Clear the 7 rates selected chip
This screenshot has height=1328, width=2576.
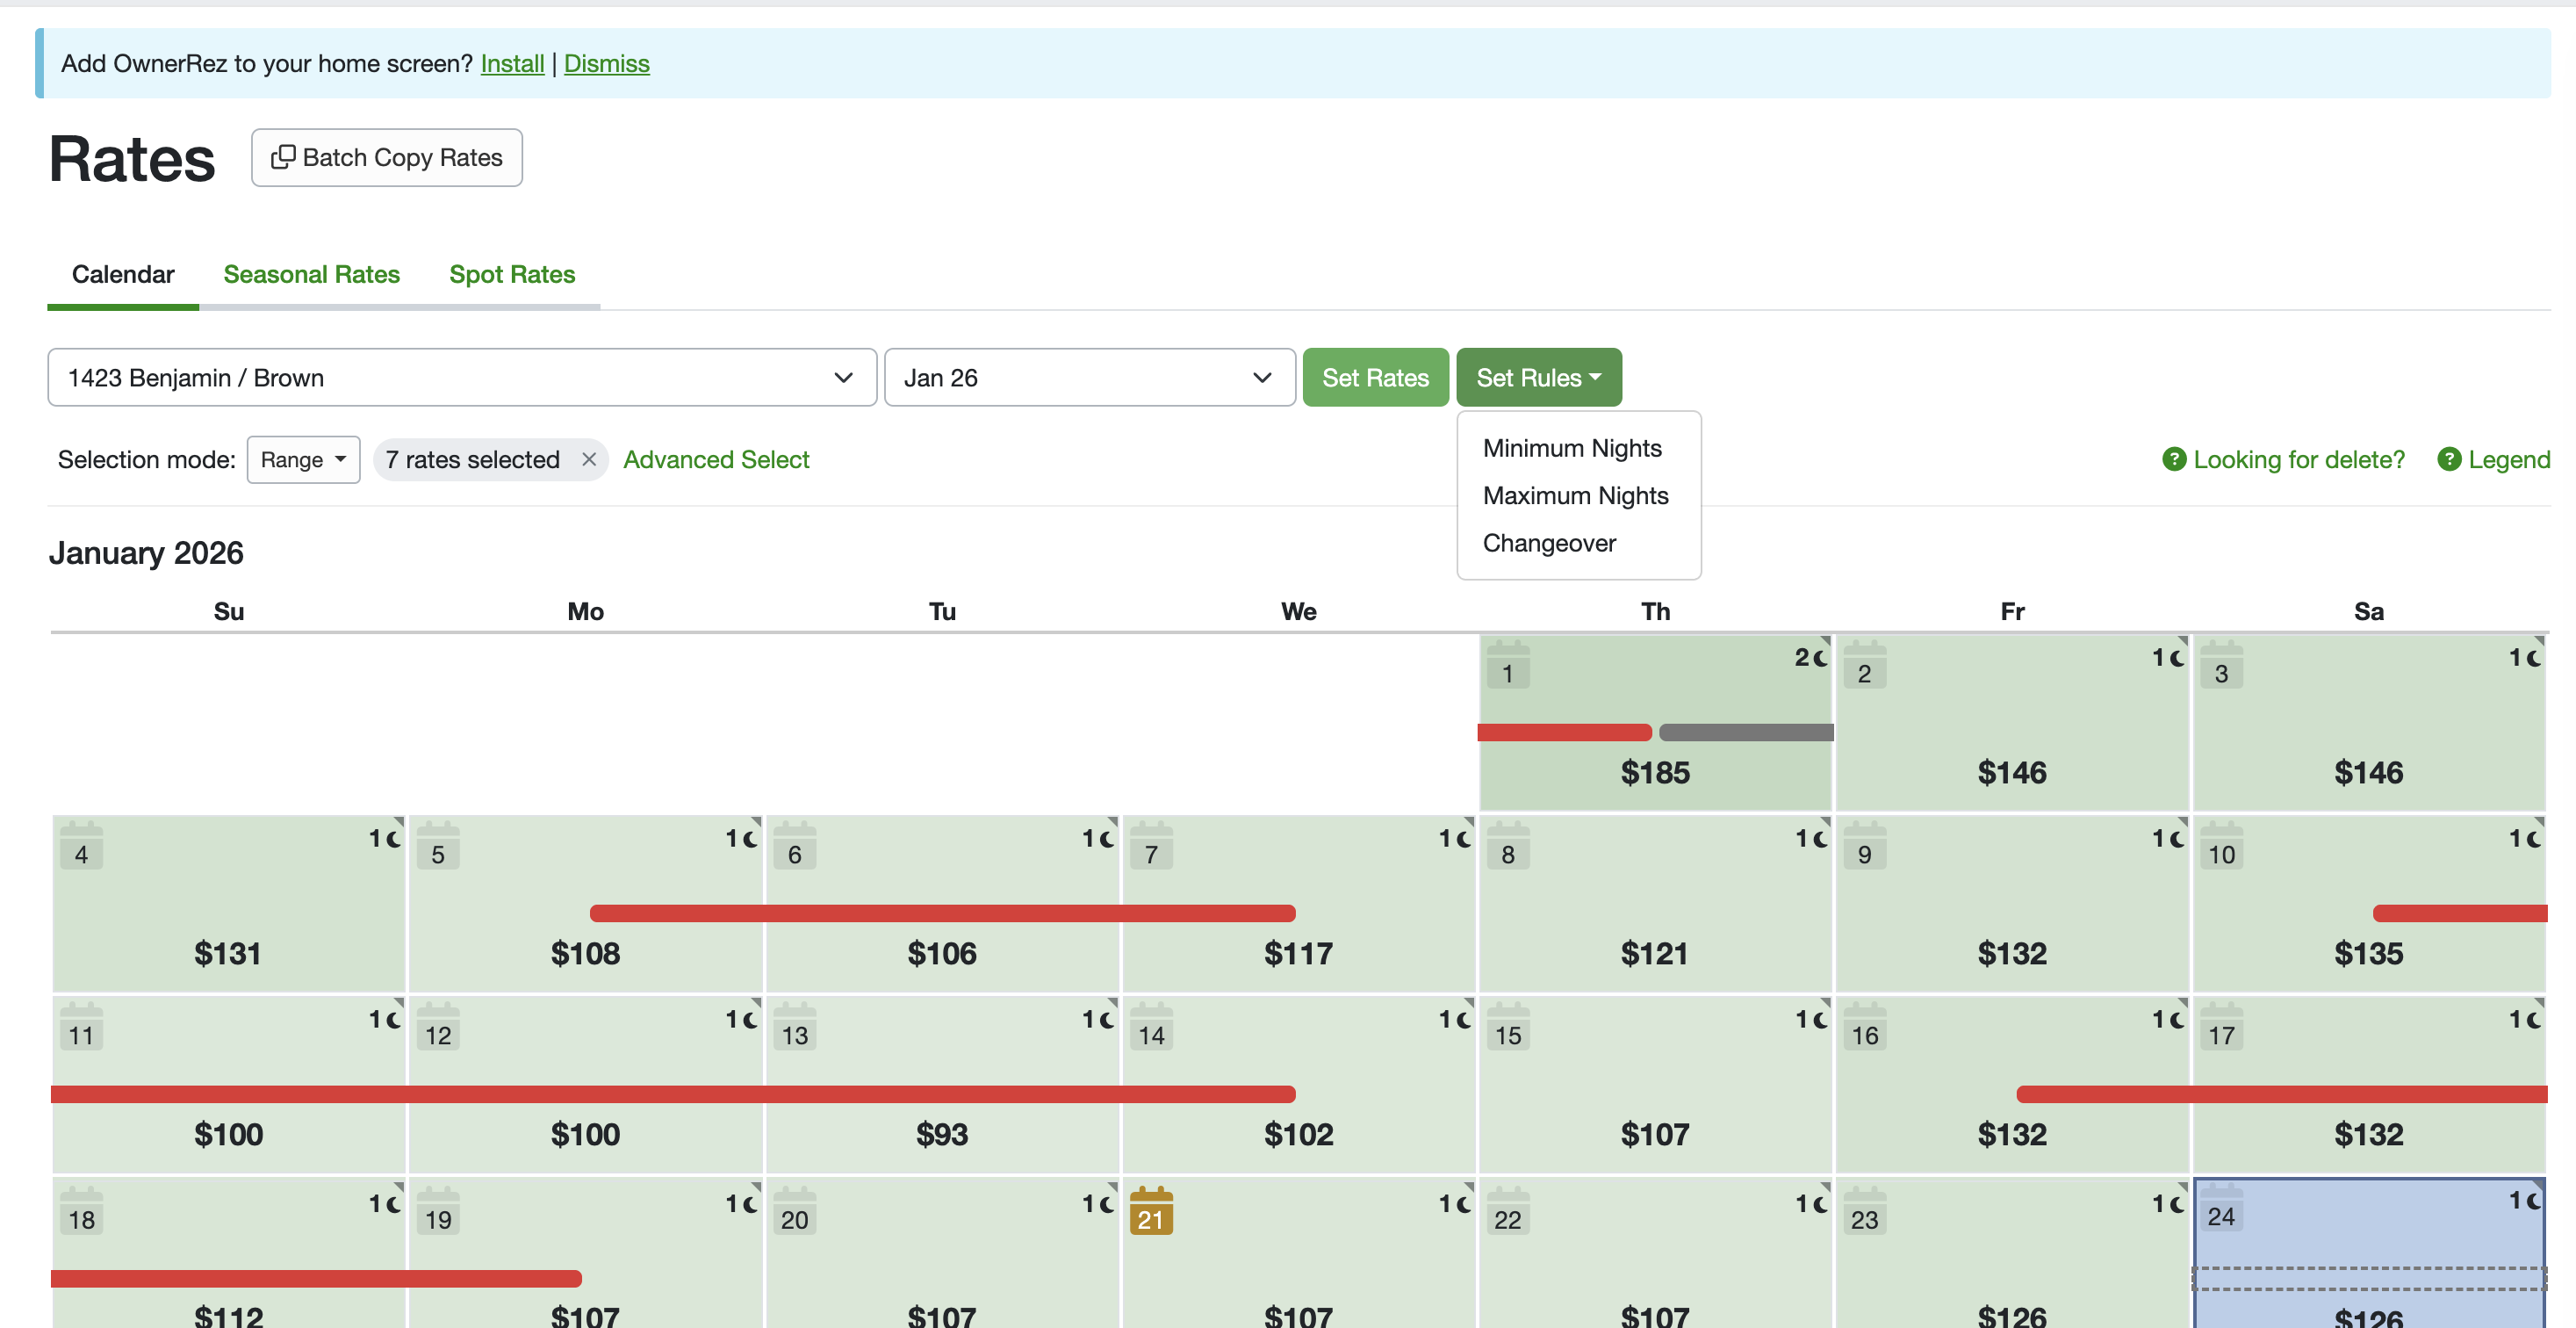(589, 459)
